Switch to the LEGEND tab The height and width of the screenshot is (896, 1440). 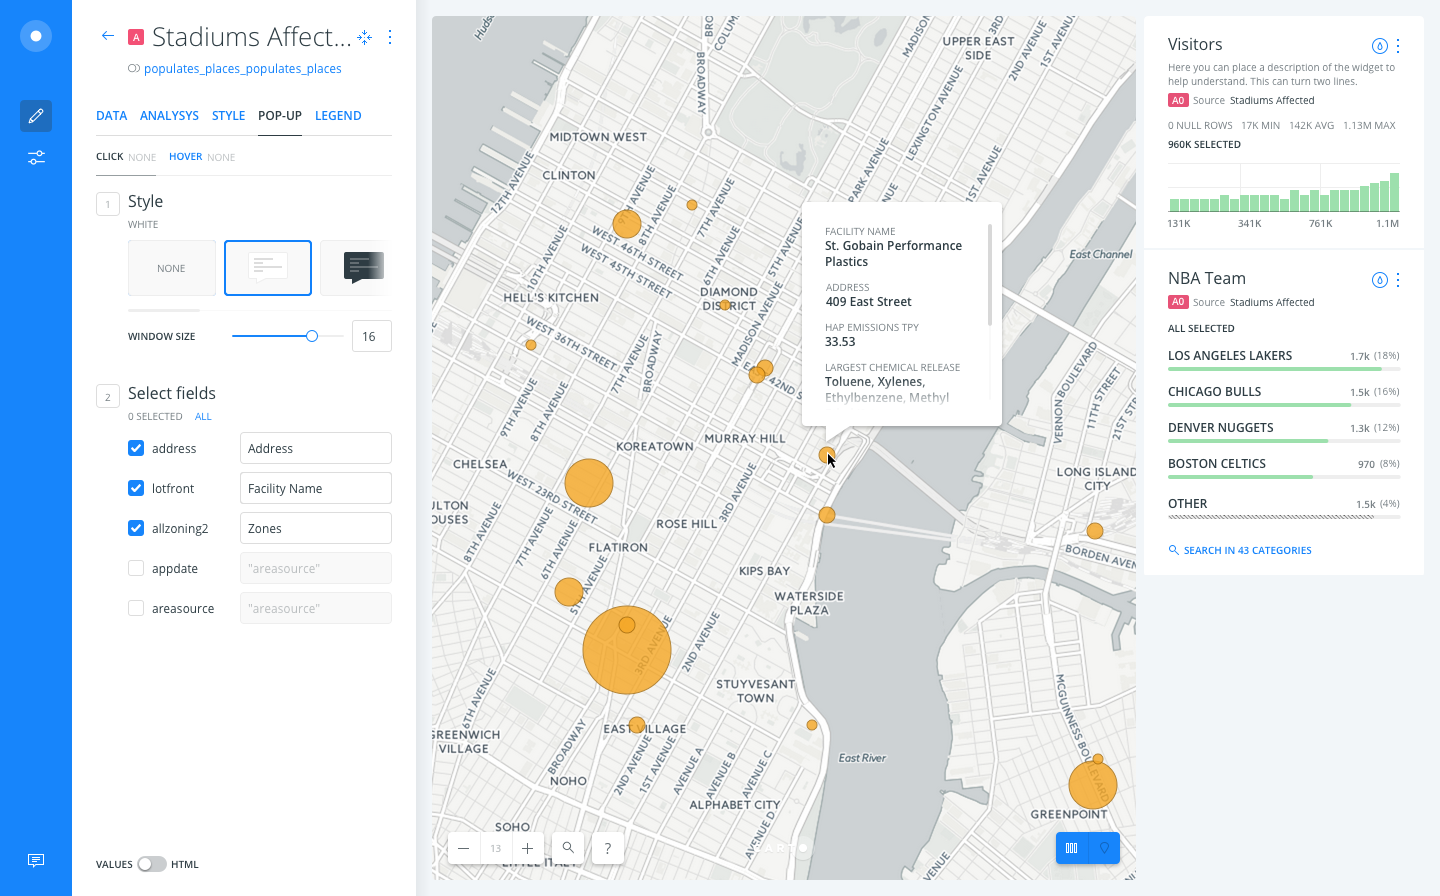[x=338, y=115]
